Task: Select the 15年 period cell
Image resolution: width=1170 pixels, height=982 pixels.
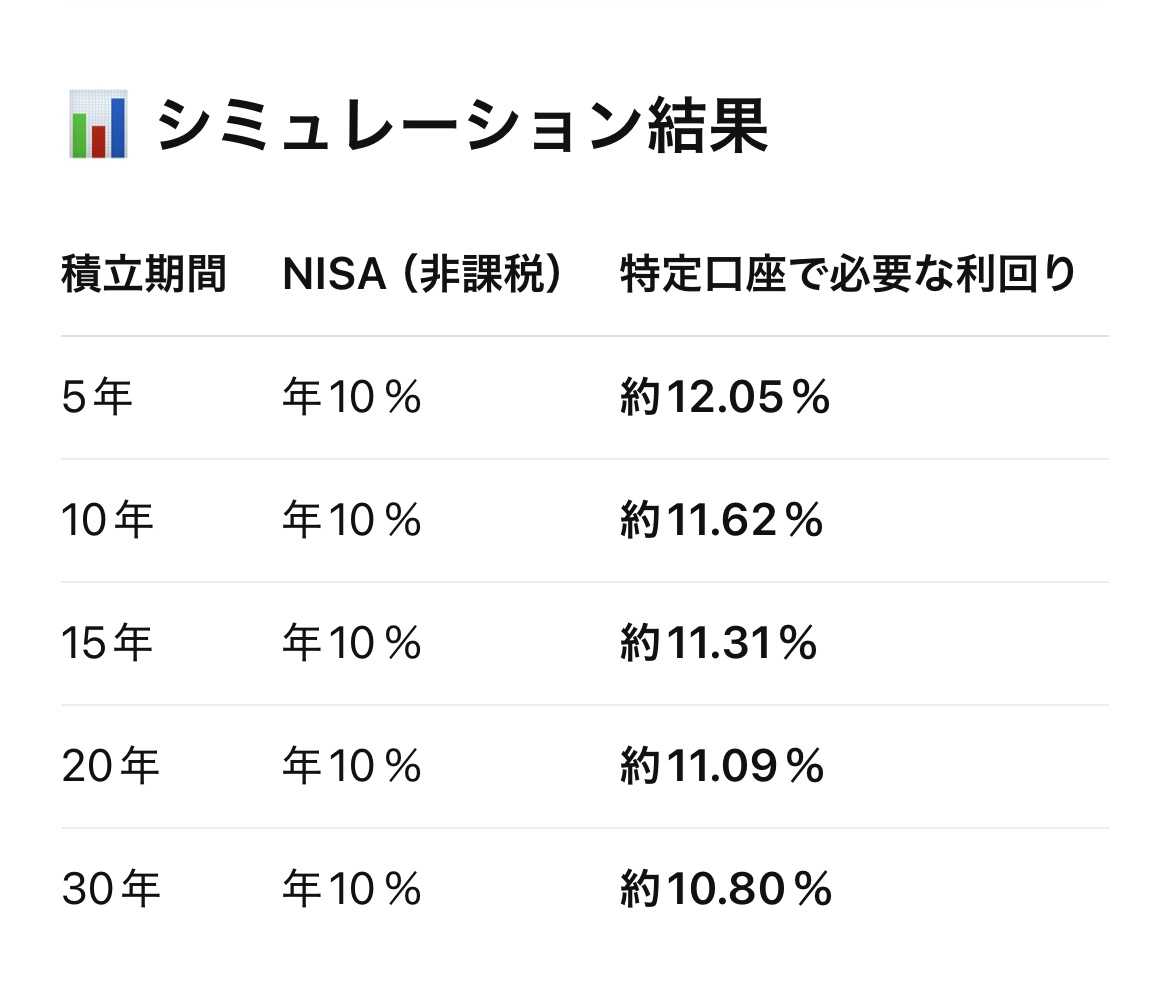Action: (108, 644)
